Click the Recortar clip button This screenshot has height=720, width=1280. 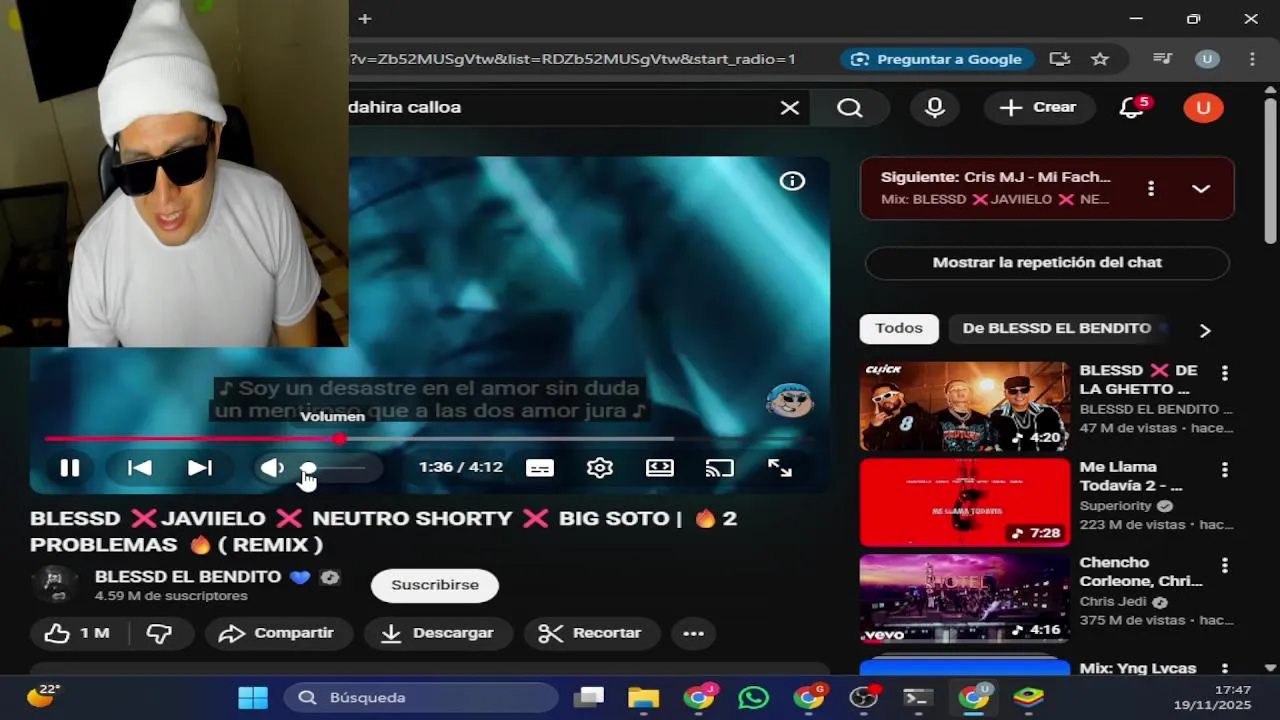(x=590, y=633)
